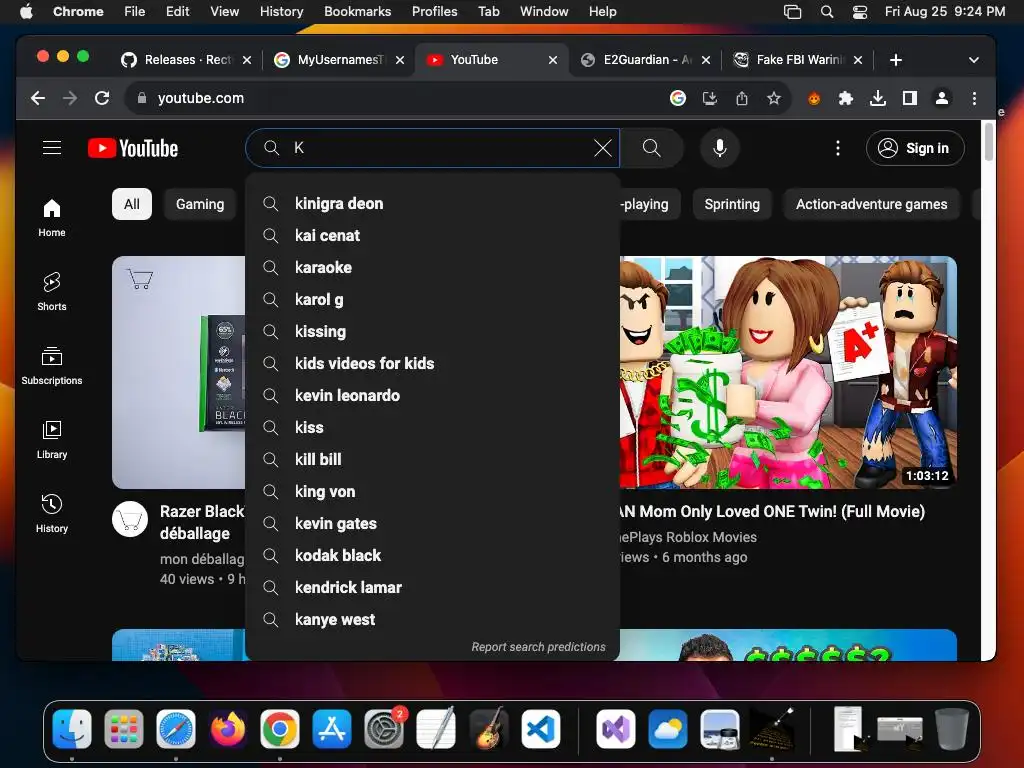This screenshot has height=768, width=1024.
Task: Select the Sprinting filter chip
Action: [x=732, y=204]
